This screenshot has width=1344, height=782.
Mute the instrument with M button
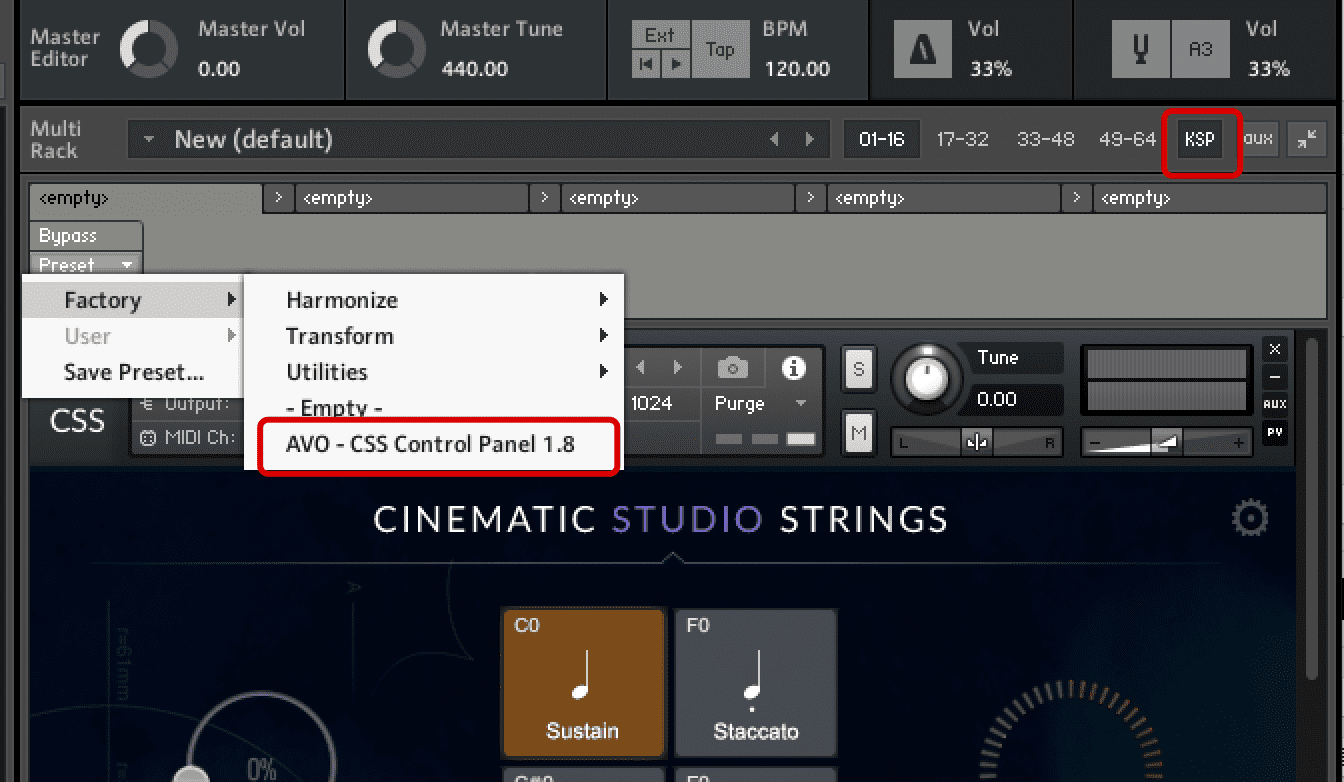click(857, 433)
